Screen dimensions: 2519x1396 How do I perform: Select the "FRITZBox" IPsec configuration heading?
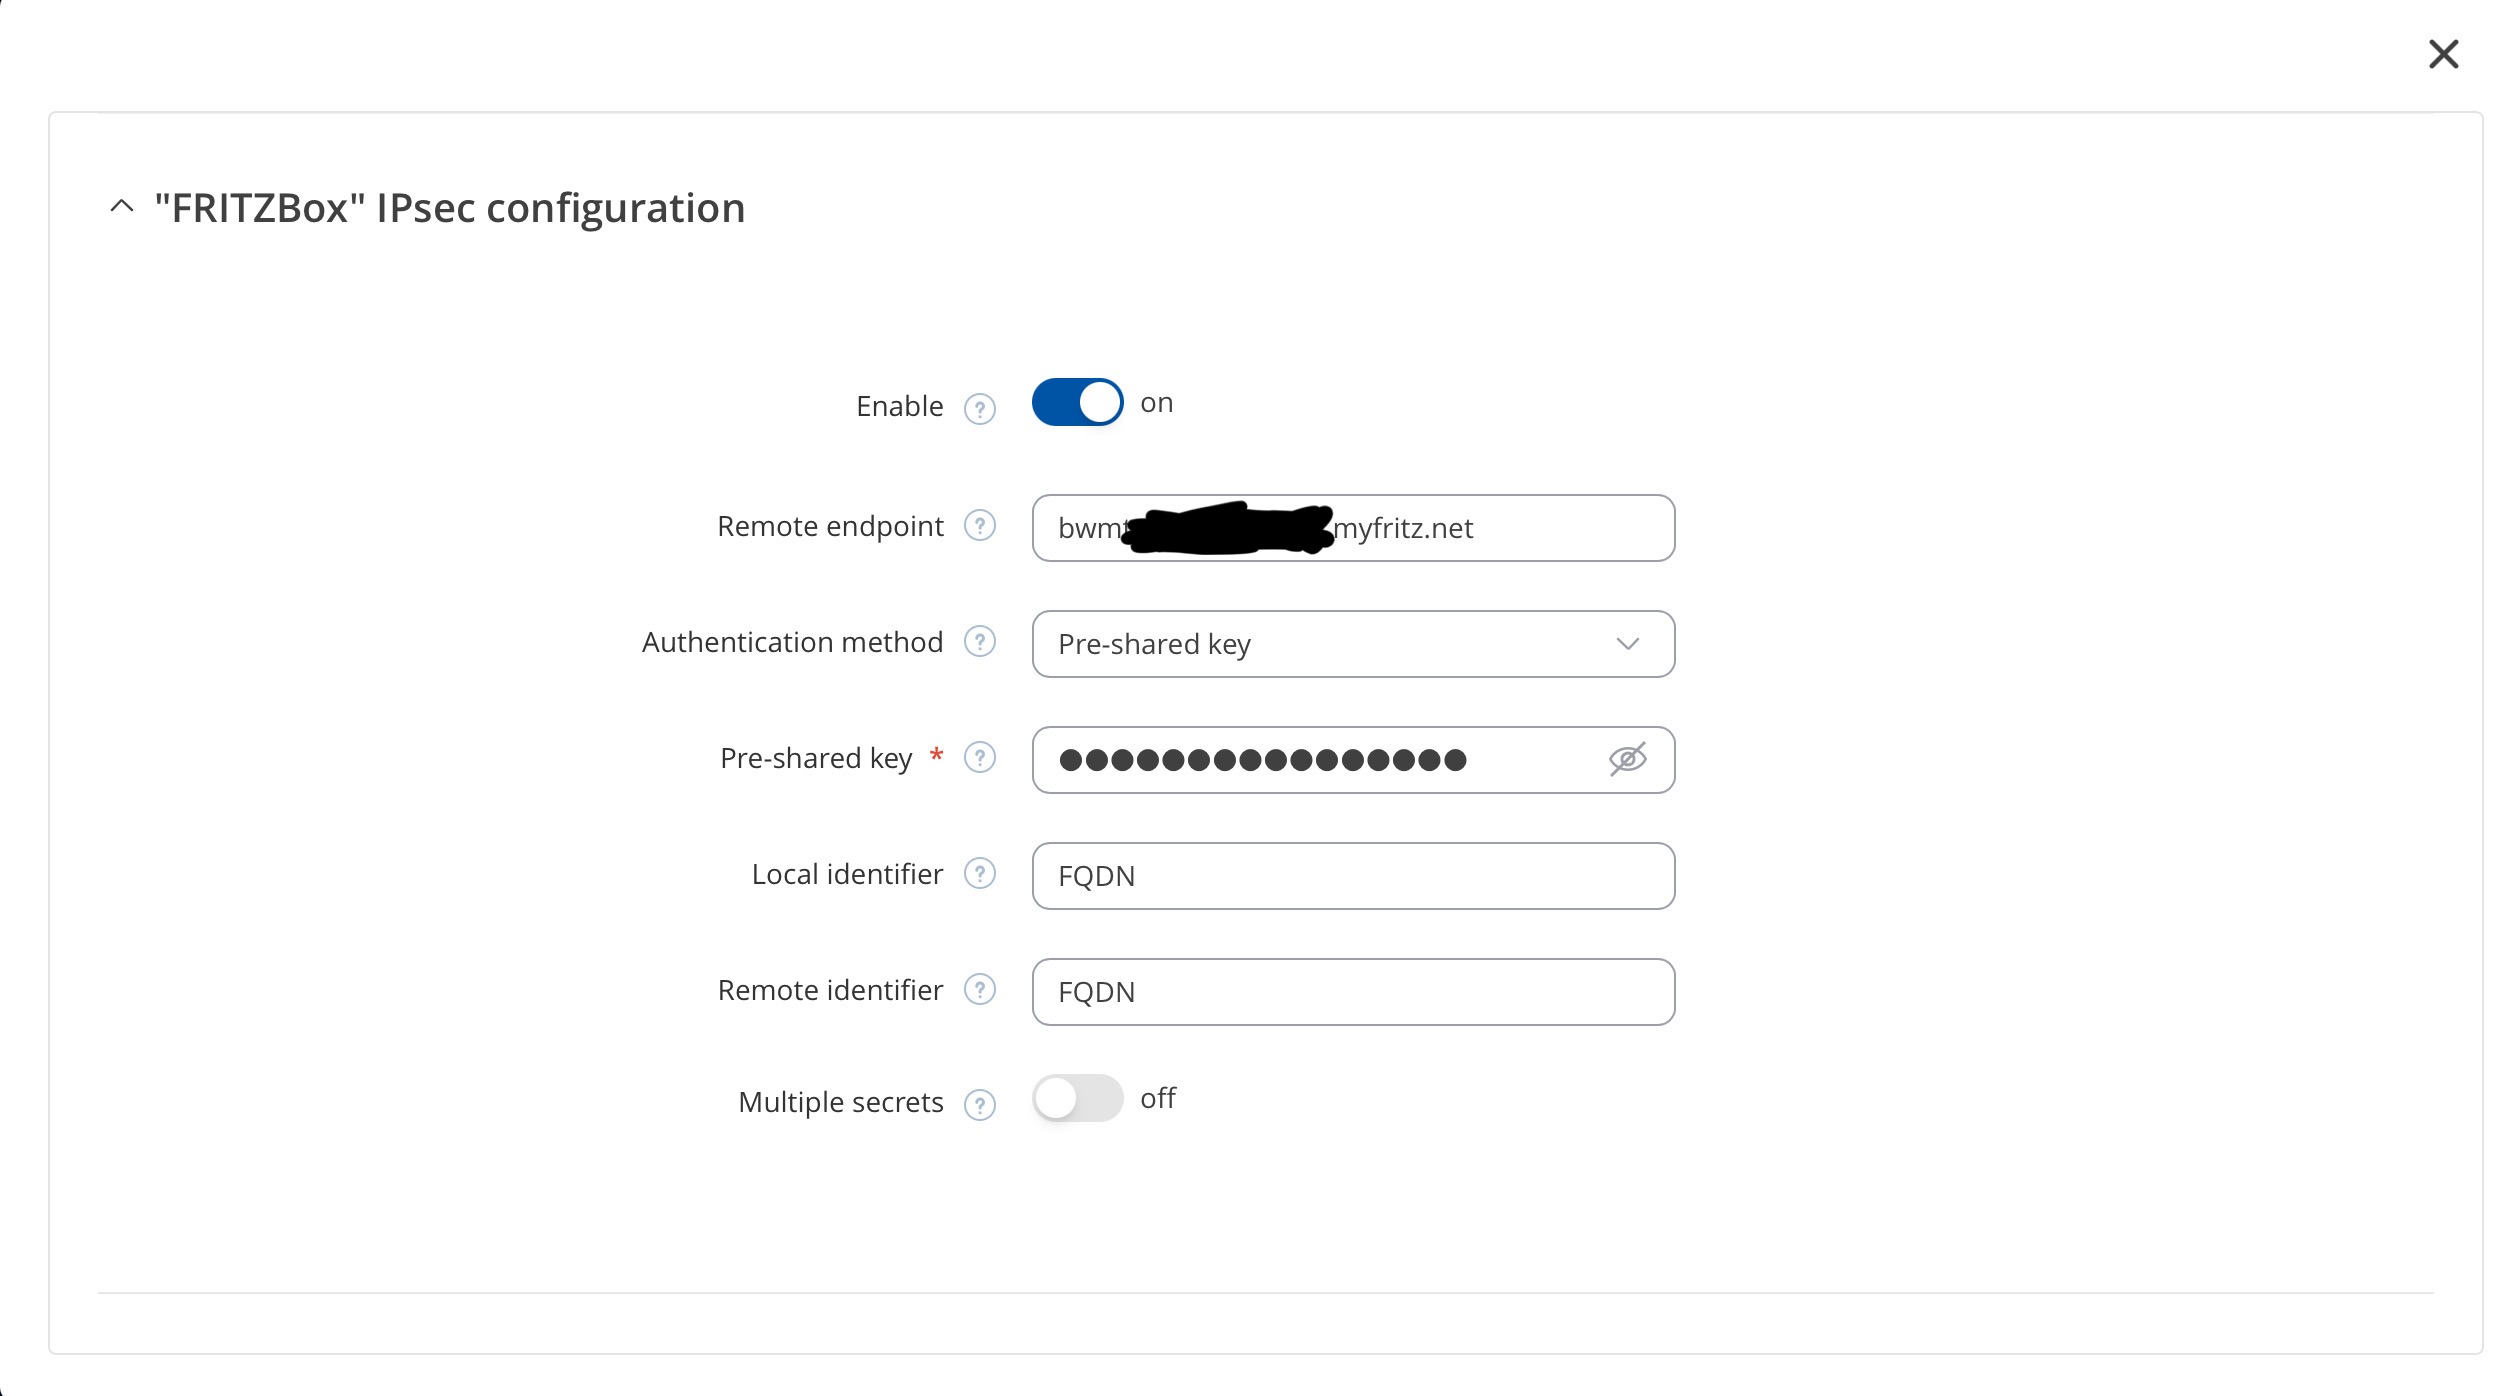(450, 208)
